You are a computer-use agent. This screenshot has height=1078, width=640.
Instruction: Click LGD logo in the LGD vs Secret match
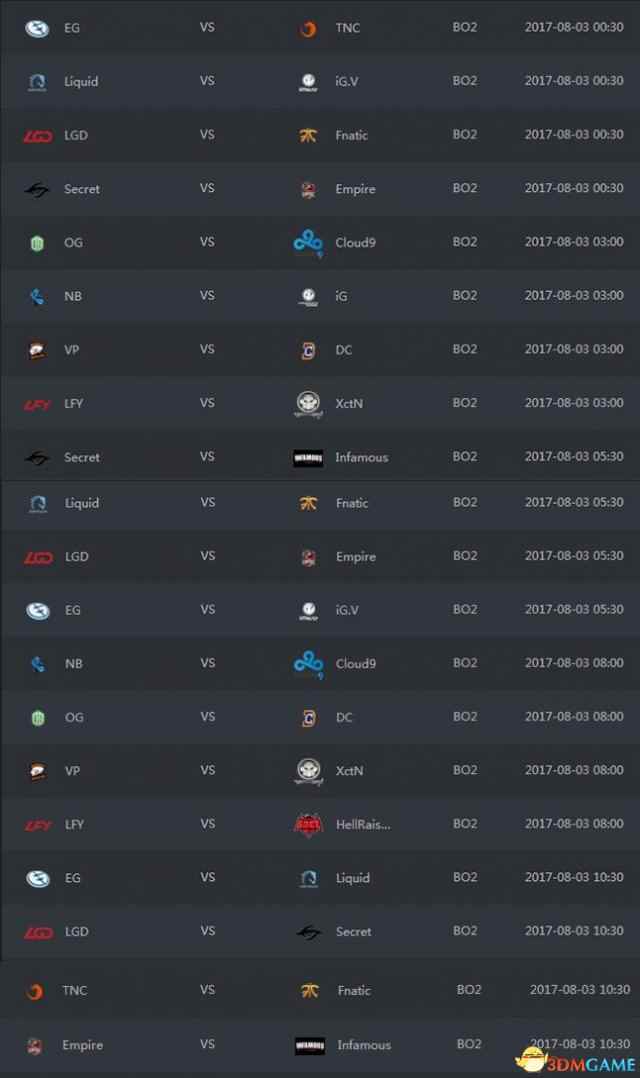click(x=38, y=932)
